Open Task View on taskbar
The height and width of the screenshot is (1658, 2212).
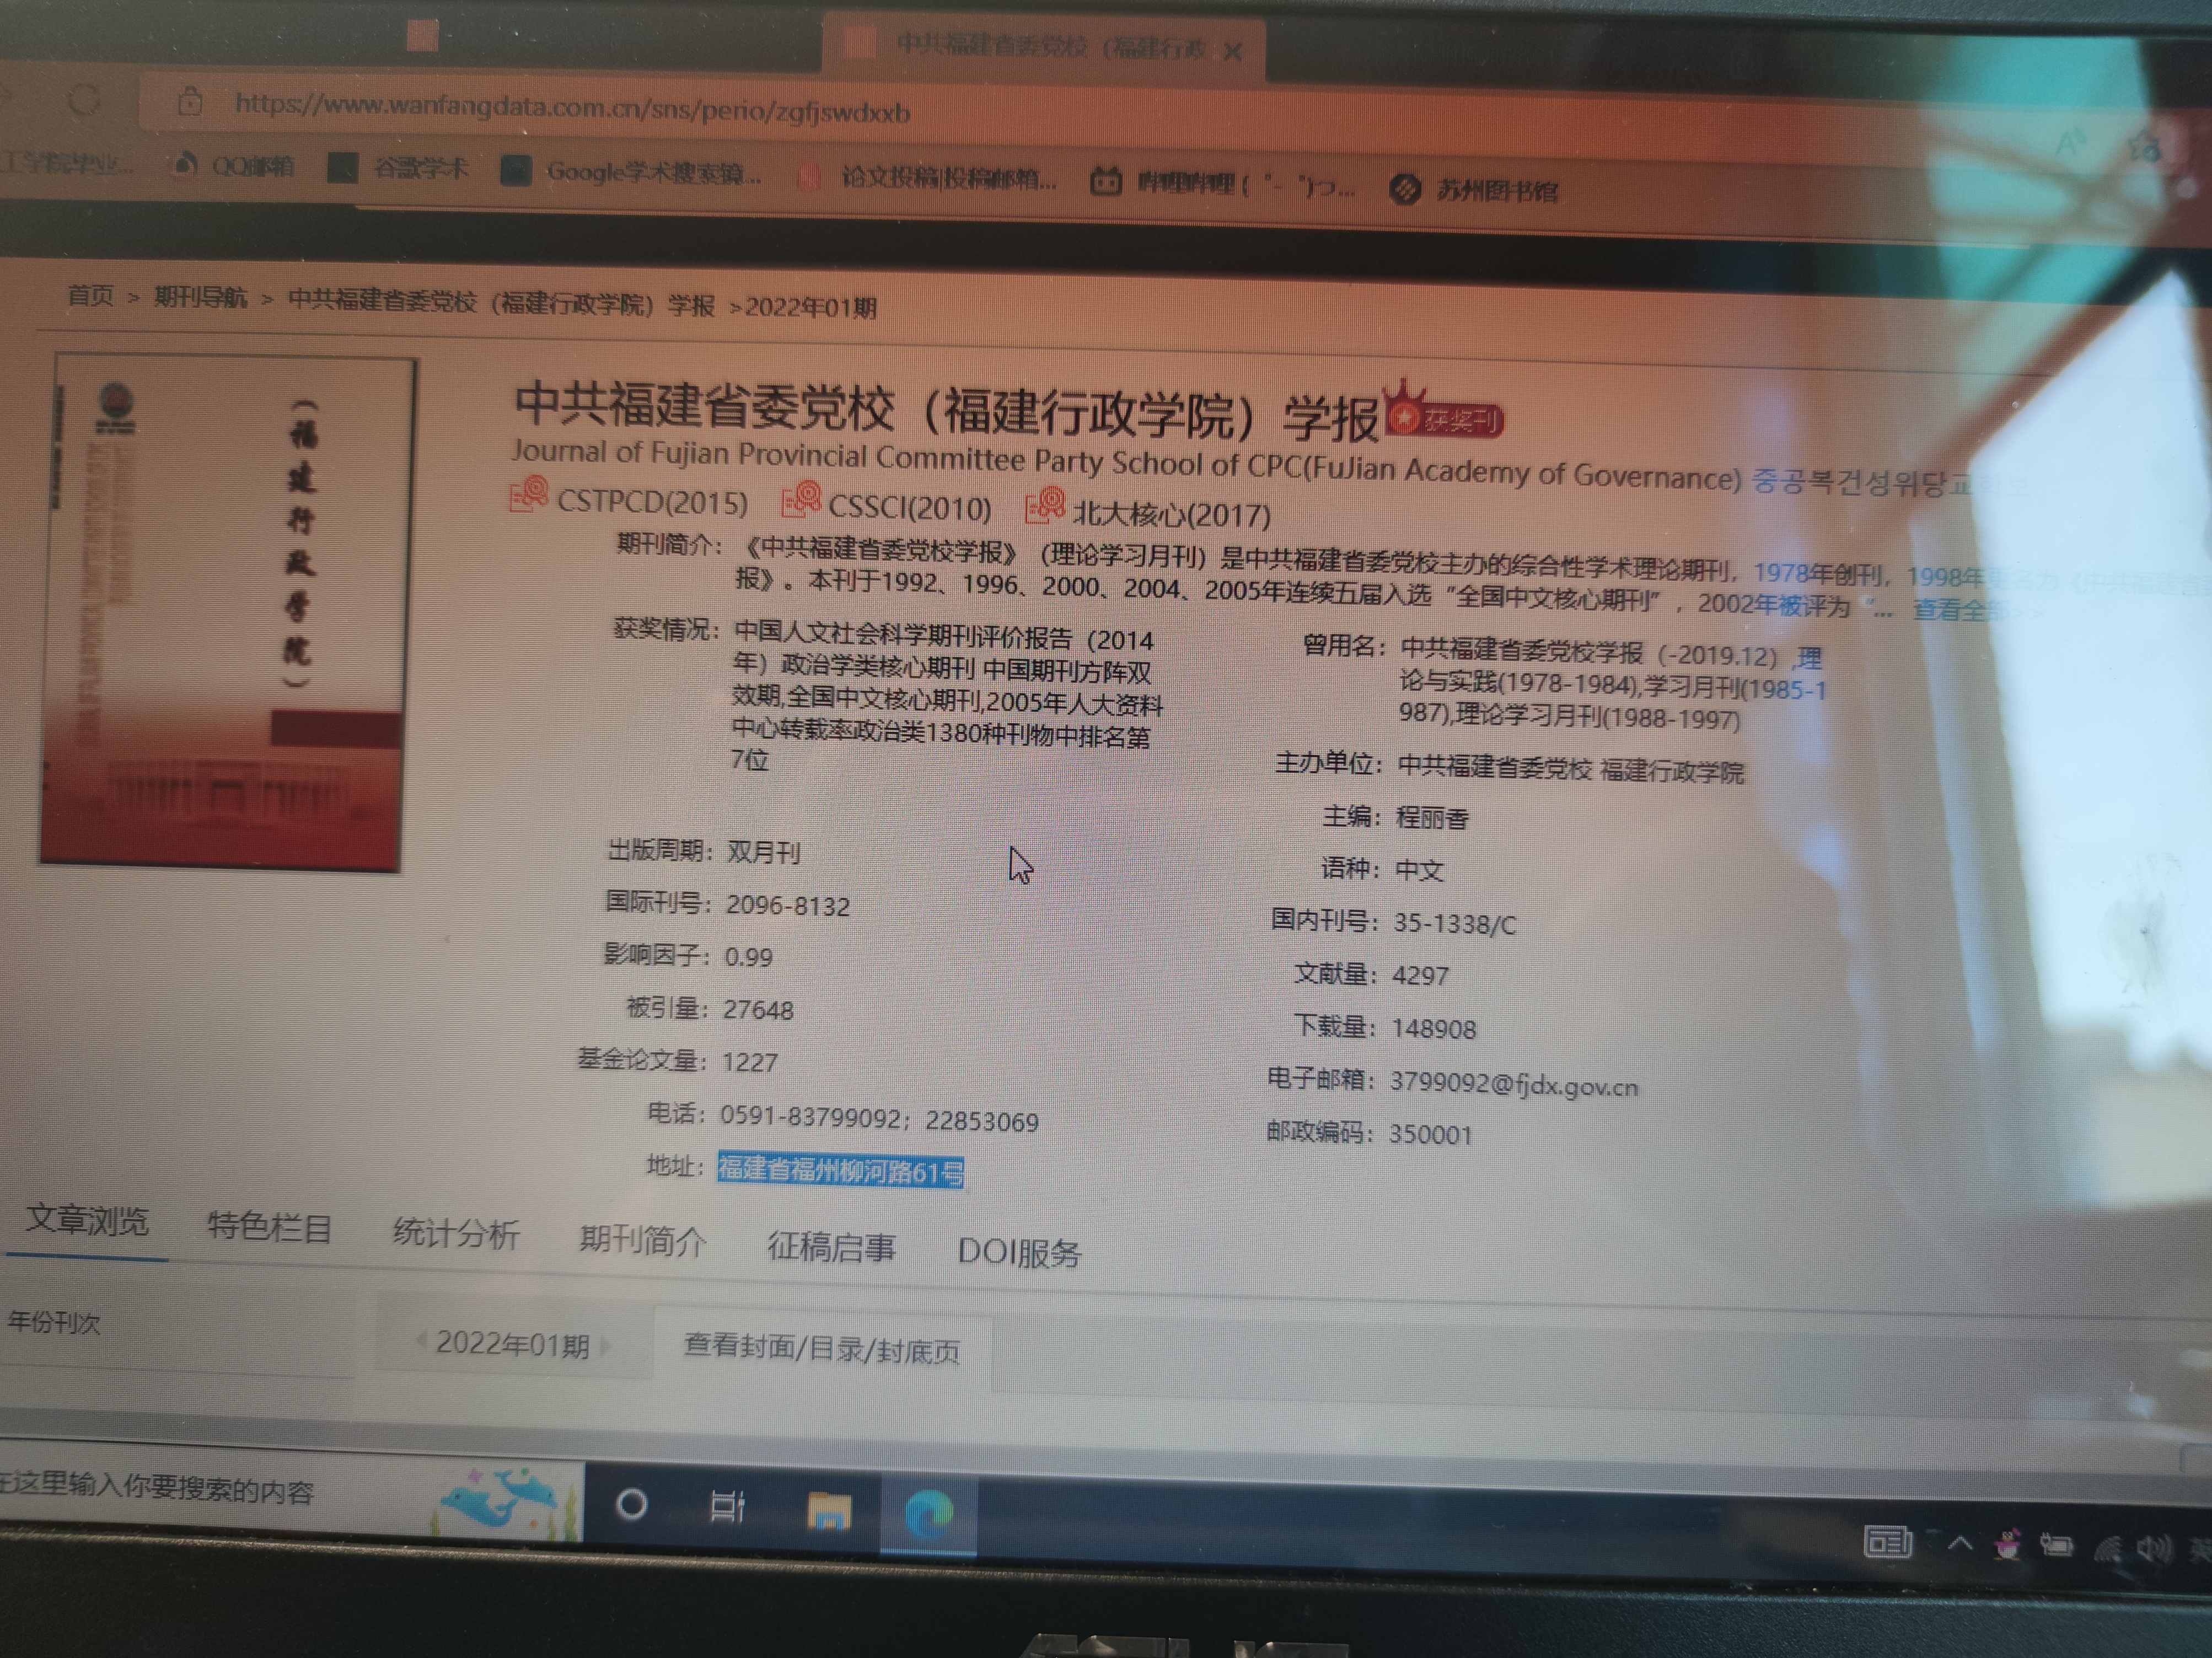coord(727,1506)
